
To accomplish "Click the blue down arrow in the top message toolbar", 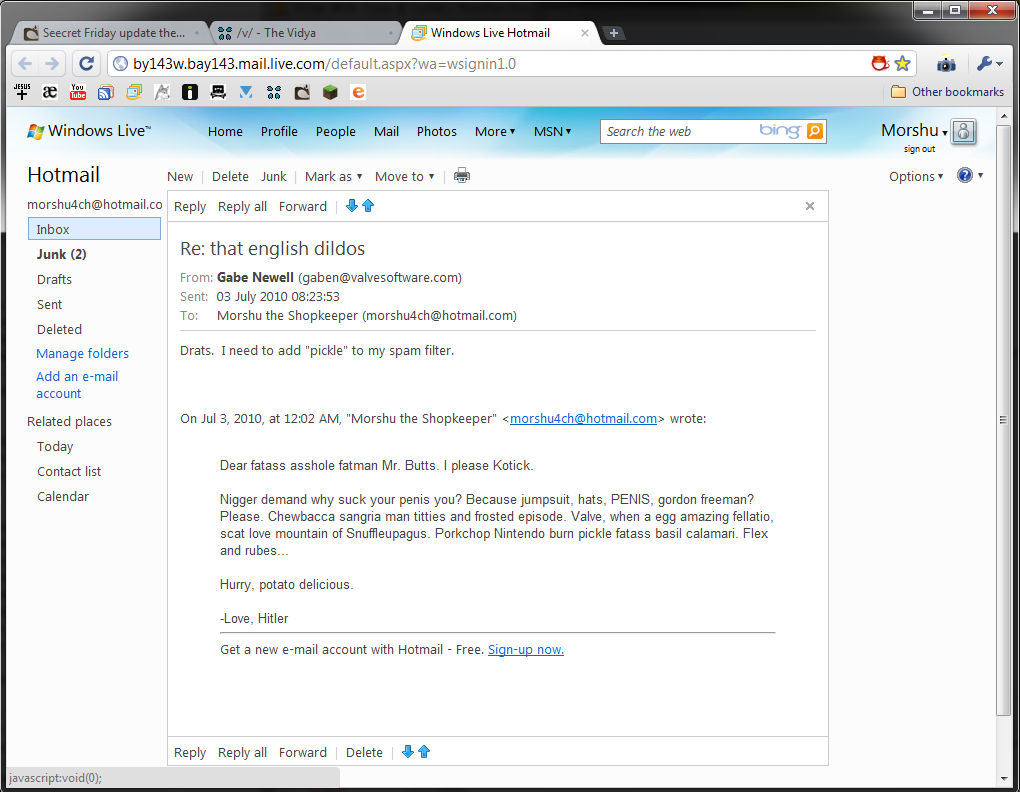I will 352,206.
